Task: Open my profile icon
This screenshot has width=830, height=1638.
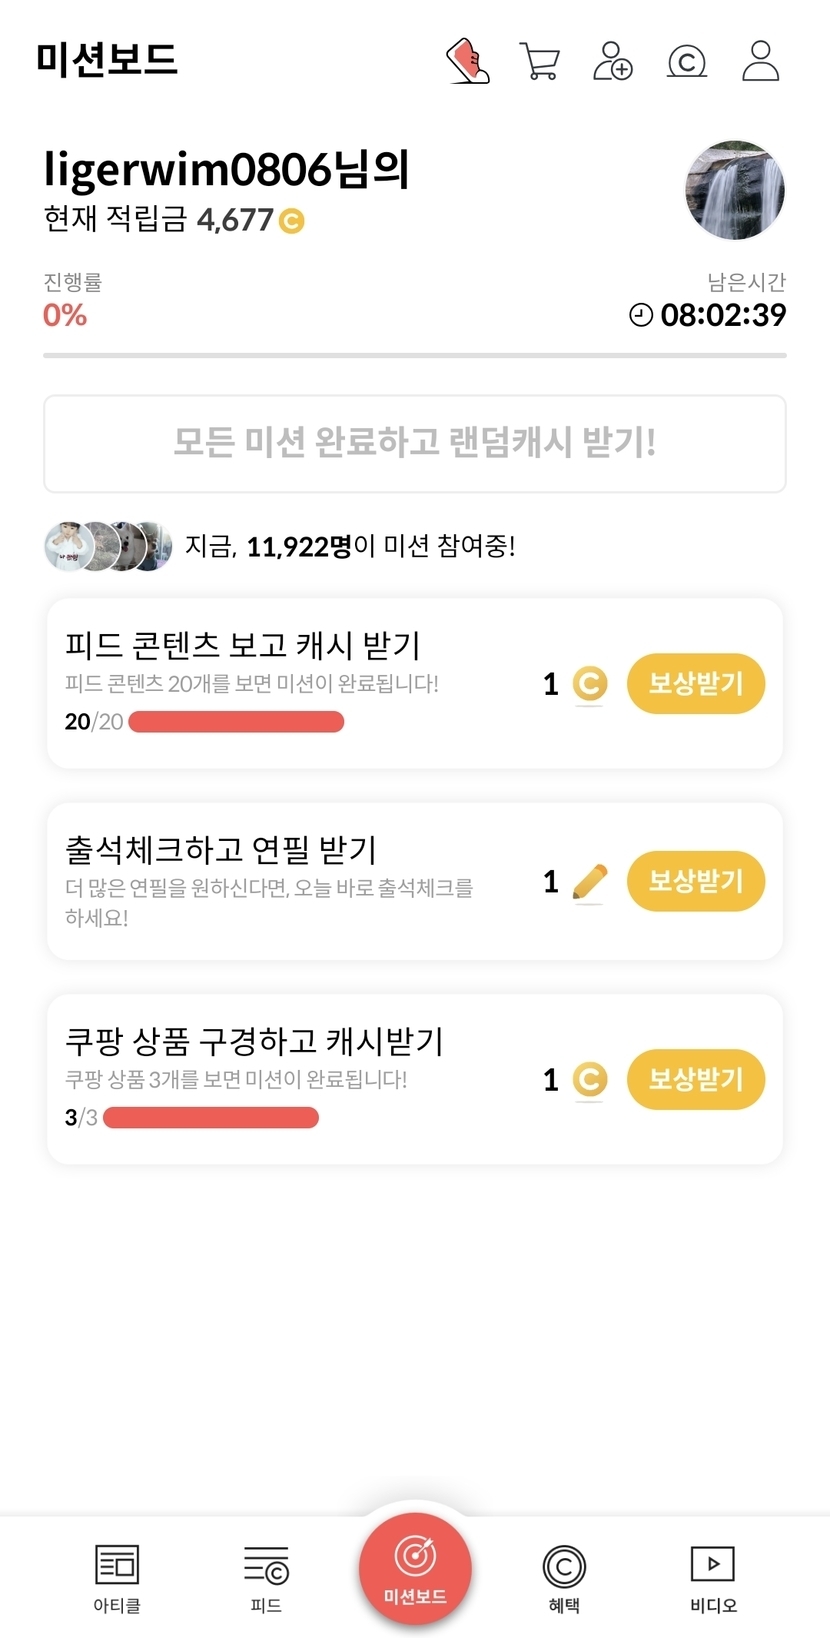Action: [761, 61]
